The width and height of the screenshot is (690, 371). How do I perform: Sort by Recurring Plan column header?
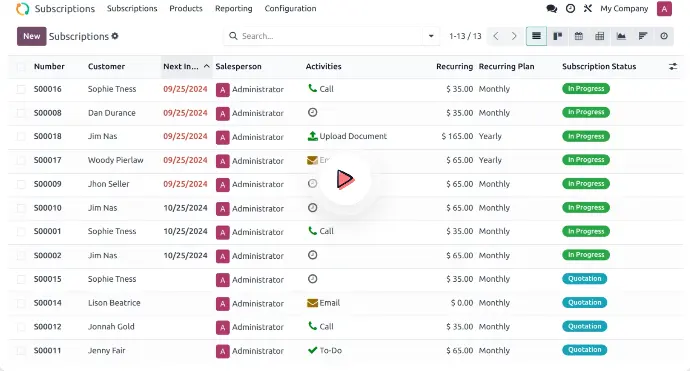[506, 66]
